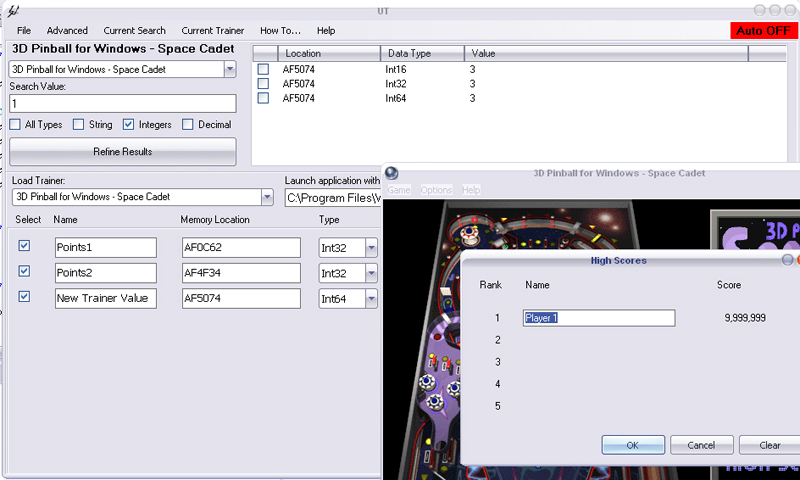
Task: Click the Launch application path field
Action: pos(333,198)
